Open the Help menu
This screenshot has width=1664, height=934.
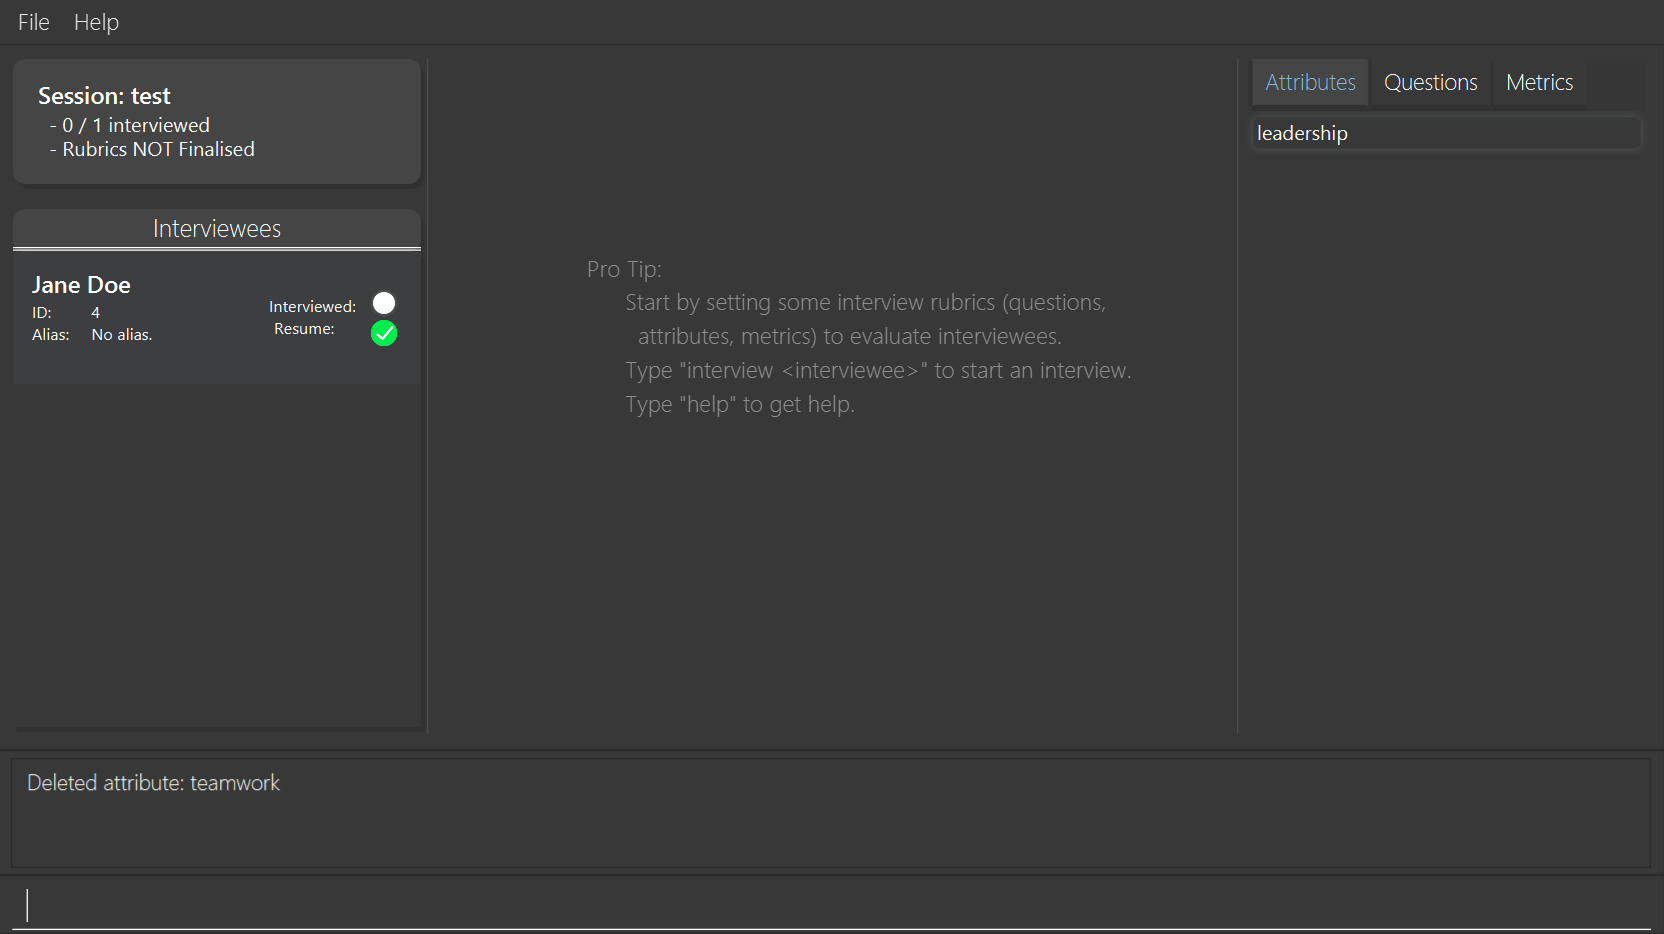tap(96, 22)
